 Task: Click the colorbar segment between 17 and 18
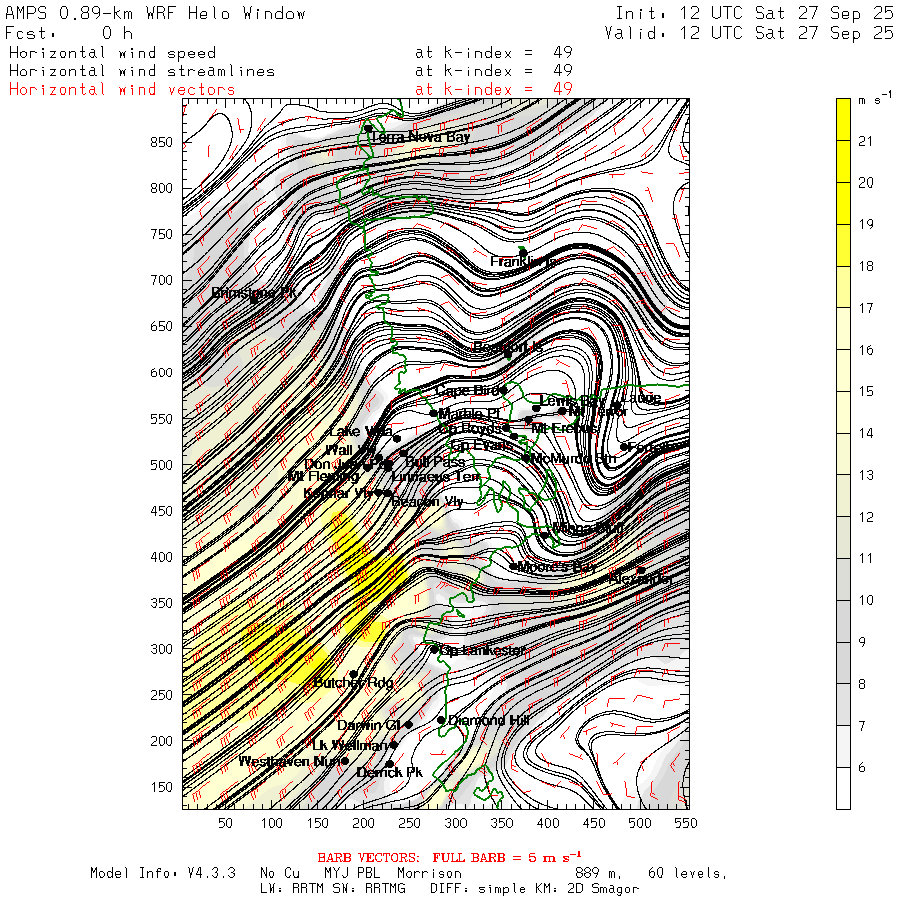(843, 287)
